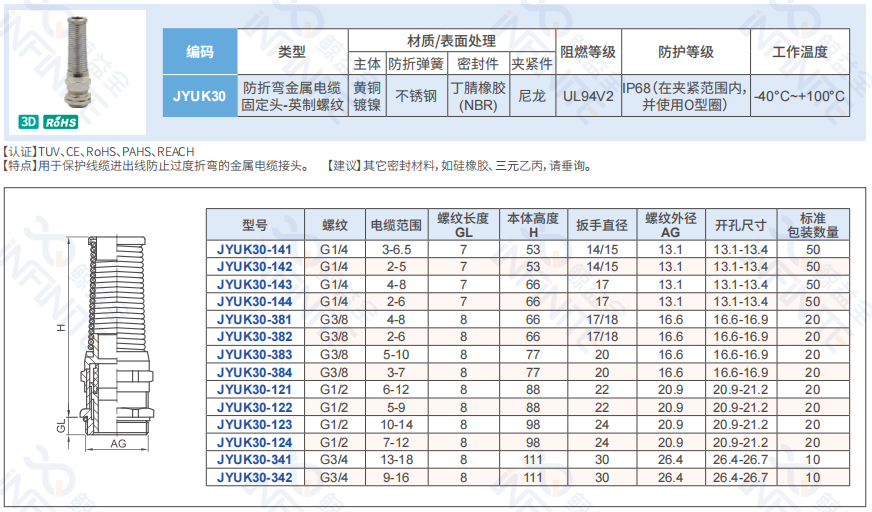872x512 pixels.
Task: Select the 丁腈橡胶 (NBR) cell
Action: (x=478, y=96)
